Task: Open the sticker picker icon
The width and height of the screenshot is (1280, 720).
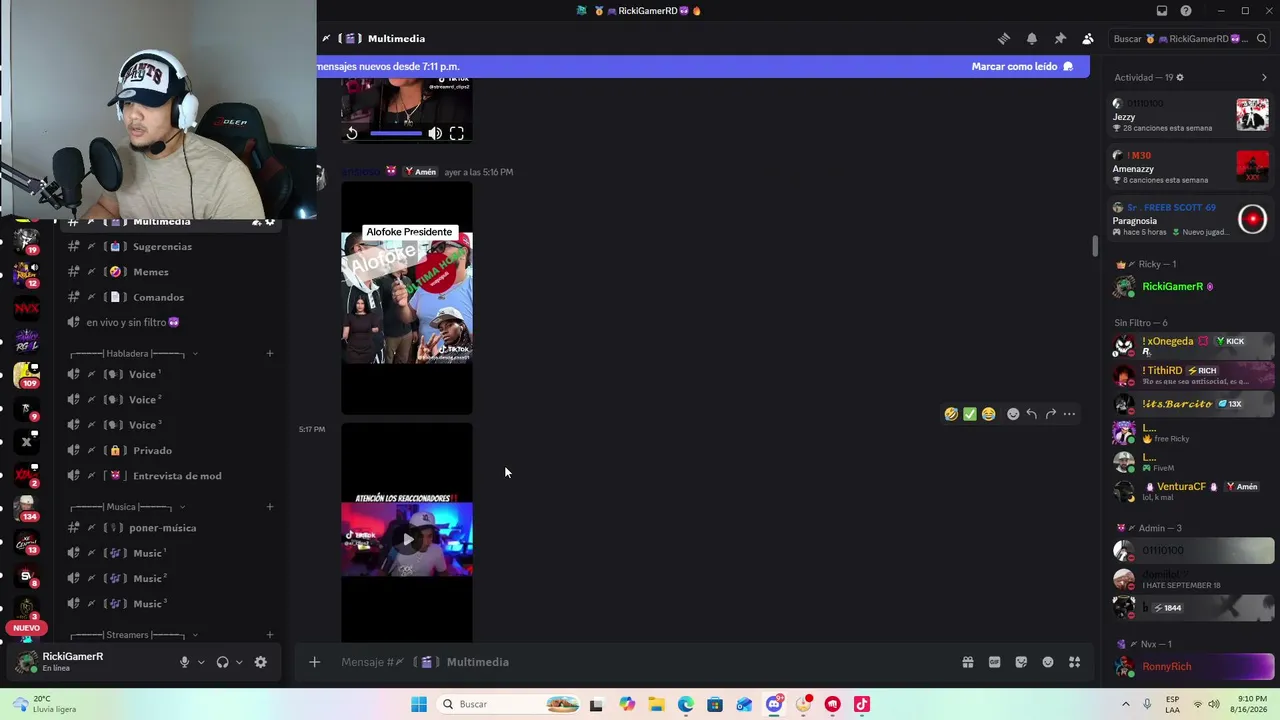Action: pyautogui.click(x=1021, y=662)
